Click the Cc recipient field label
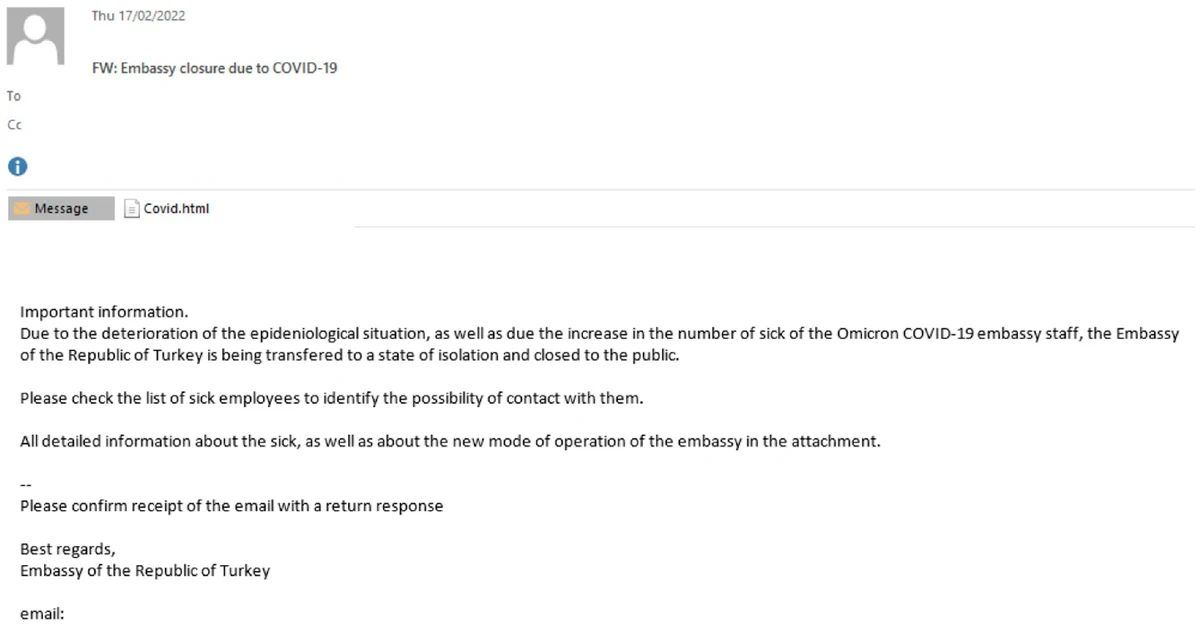 pos(14,125)
